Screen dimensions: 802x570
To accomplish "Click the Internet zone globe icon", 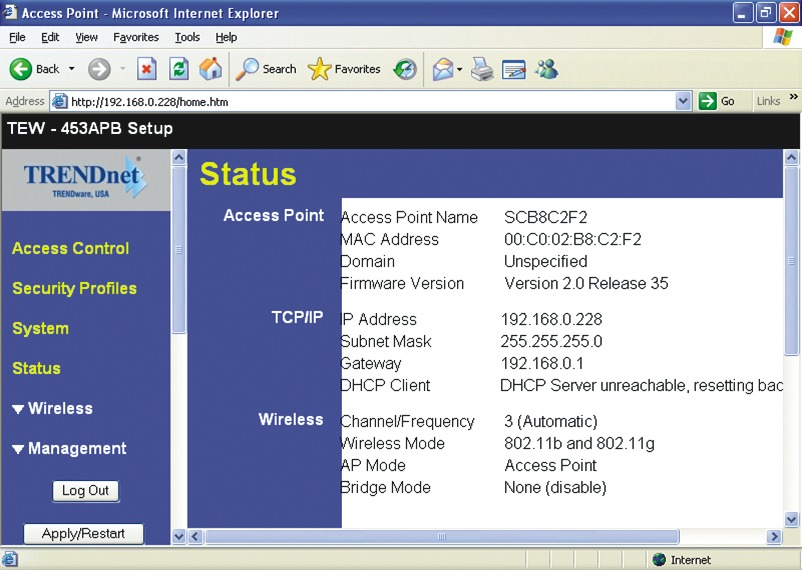I will (659, 559).
